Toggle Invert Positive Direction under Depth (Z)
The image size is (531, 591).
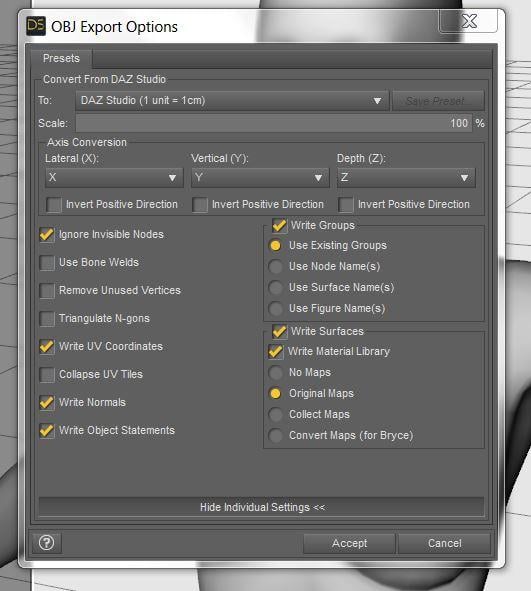point(346,205)
